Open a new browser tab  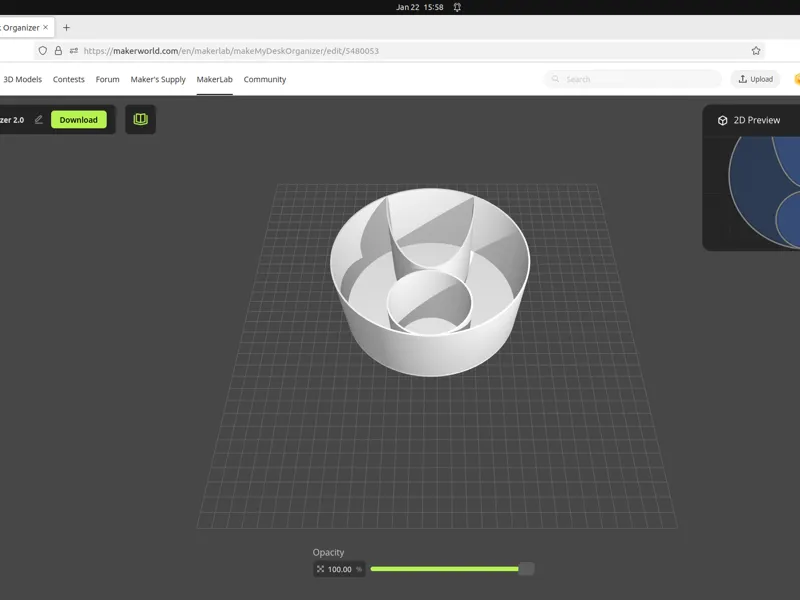pyautogui.click(x=66, y=28)
